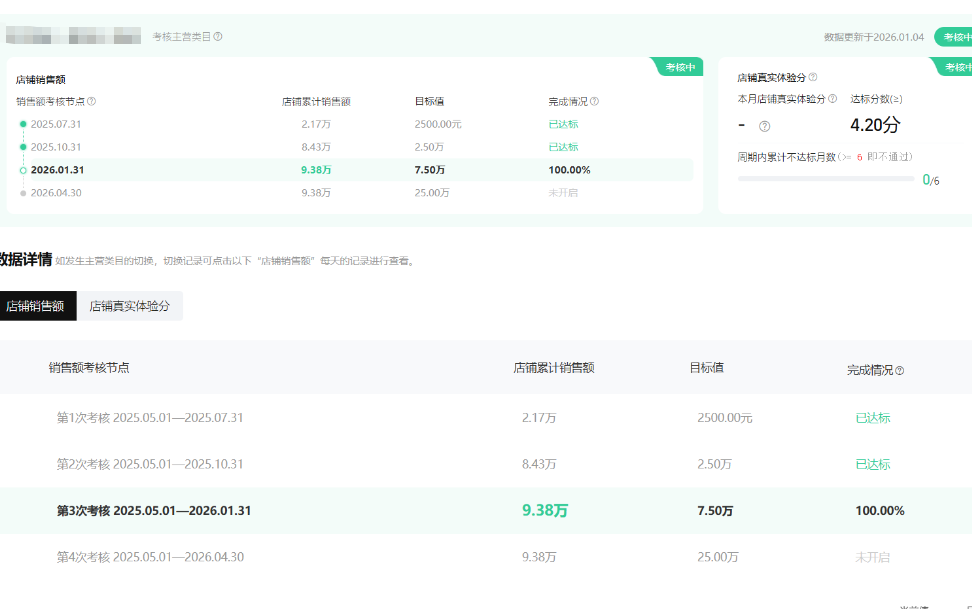Image resolution: width=972 pixels, height=609 pixels.
Task: Click the green 2025.07.31 timeline node dot
Action: click(23, 124)
